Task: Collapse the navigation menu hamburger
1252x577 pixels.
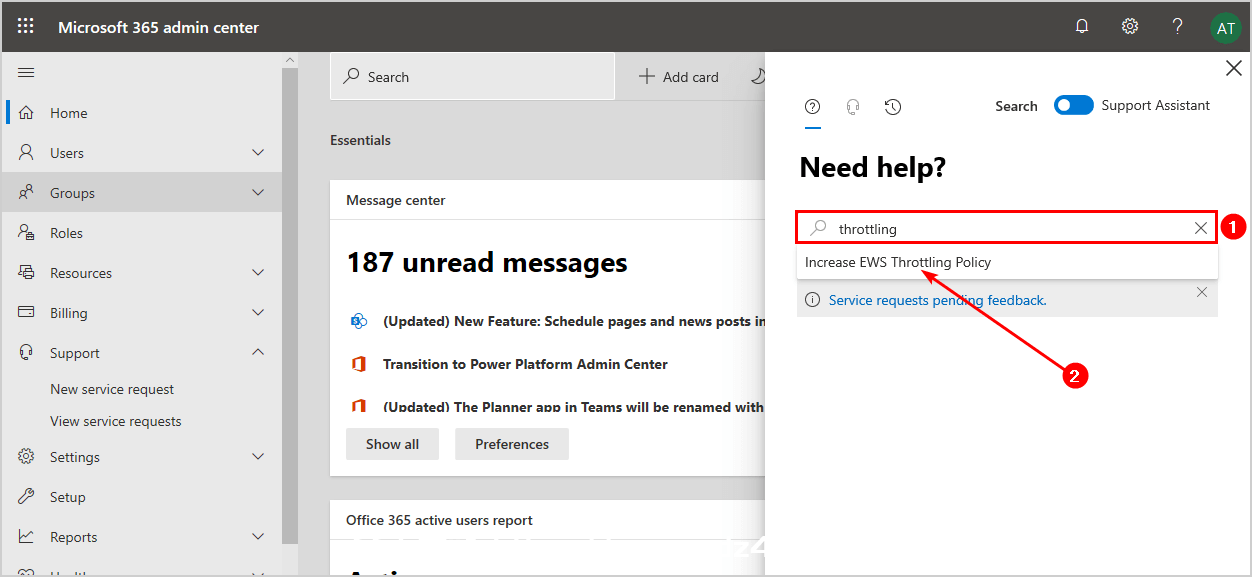Action: [x=26, y=72]
